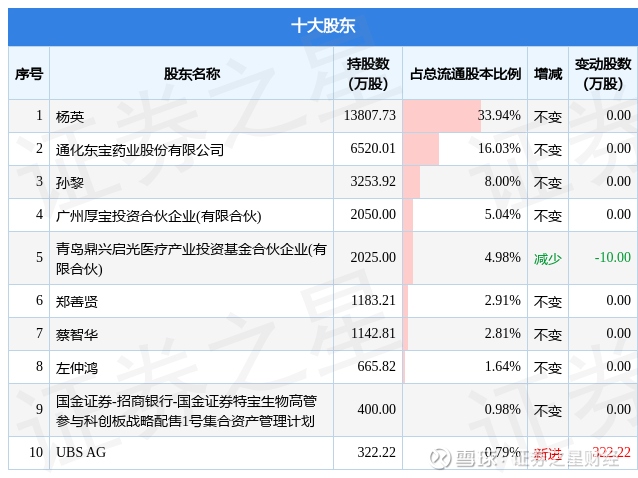Select shareholder 杨英 in row one

point(70,117)
